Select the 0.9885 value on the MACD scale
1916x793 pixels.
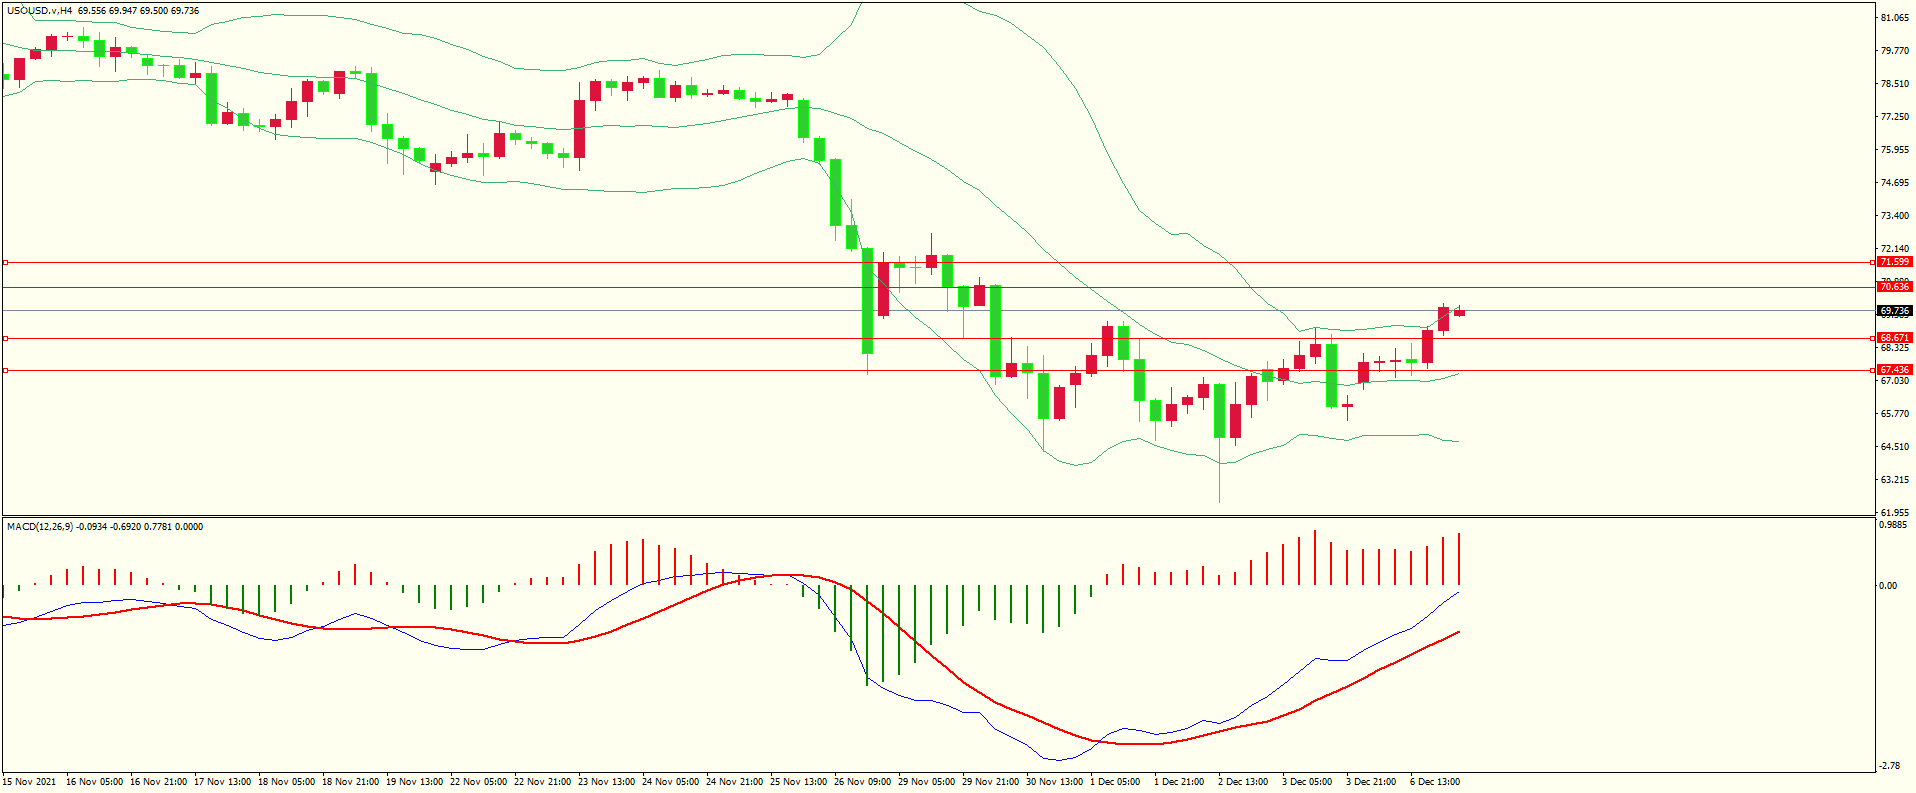(1893, 525)
